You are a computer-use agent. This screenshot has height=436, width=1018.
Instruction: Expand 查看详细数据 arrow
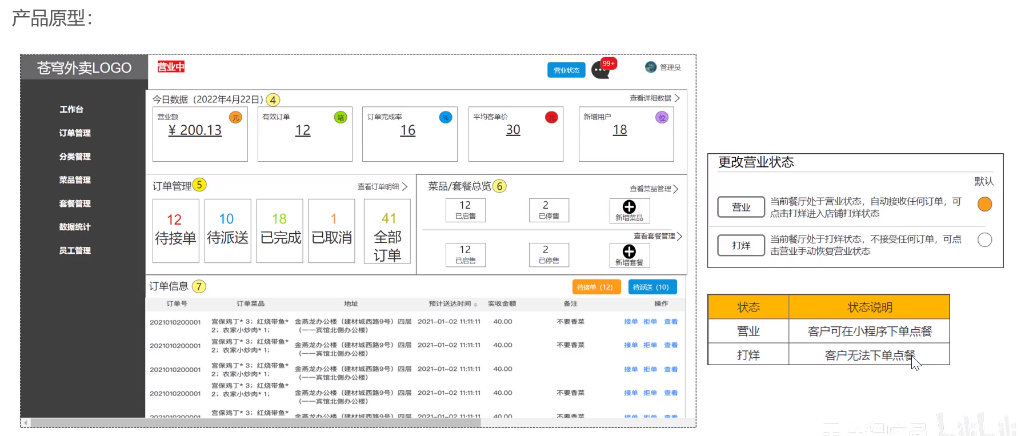pyautogui.click(x=677, y=98)
